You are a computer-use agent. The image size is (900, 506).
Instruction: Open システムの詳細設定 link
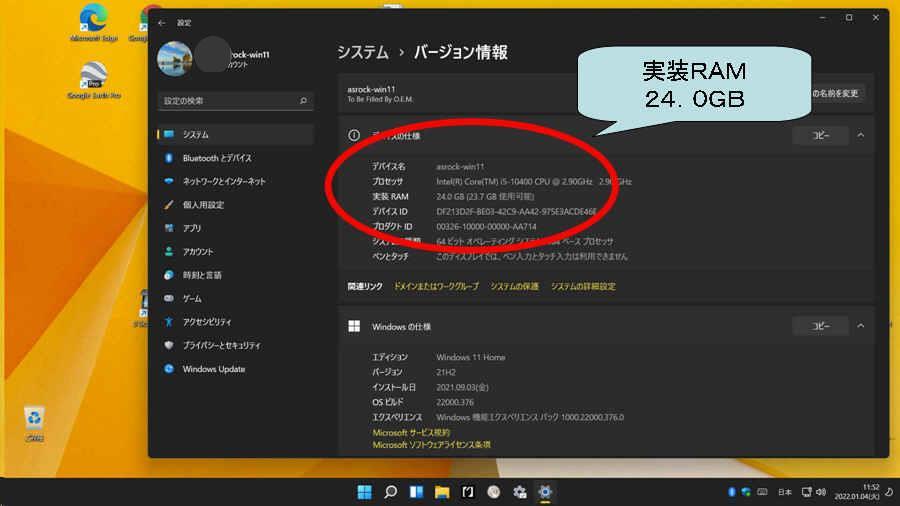click(x=583, y=286)
